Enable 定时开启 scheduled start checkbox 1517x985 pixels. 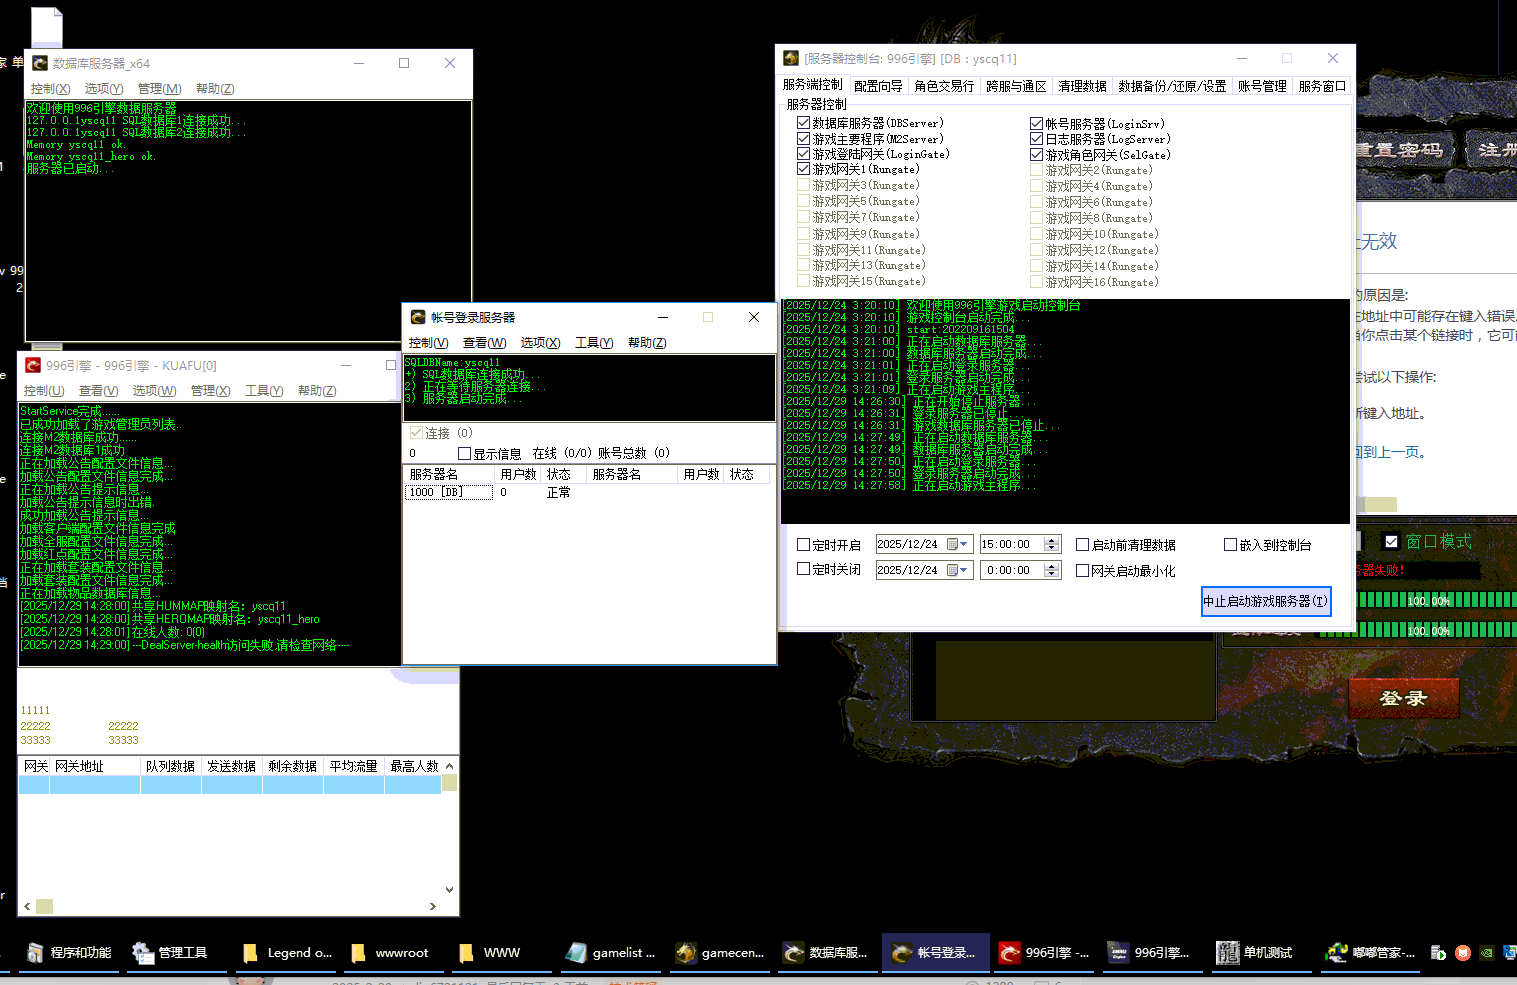(x=803, y=545)
